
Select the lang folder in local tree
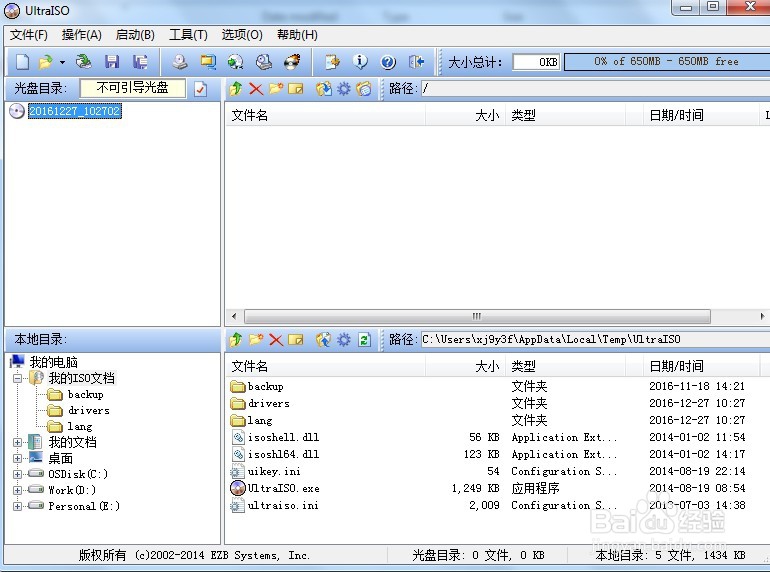point(80,426)
